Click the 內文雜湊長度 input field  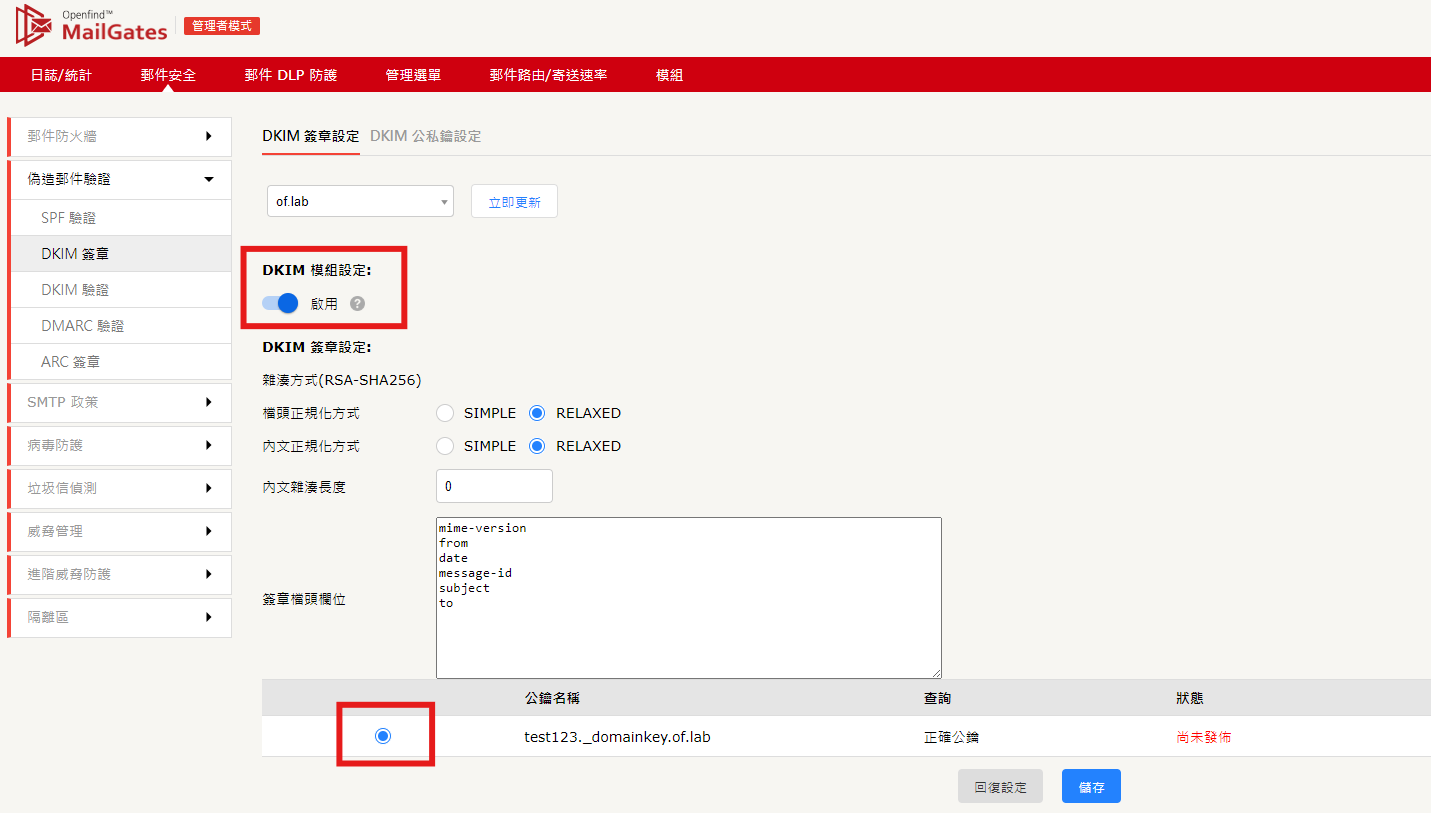tap(494, 485)
